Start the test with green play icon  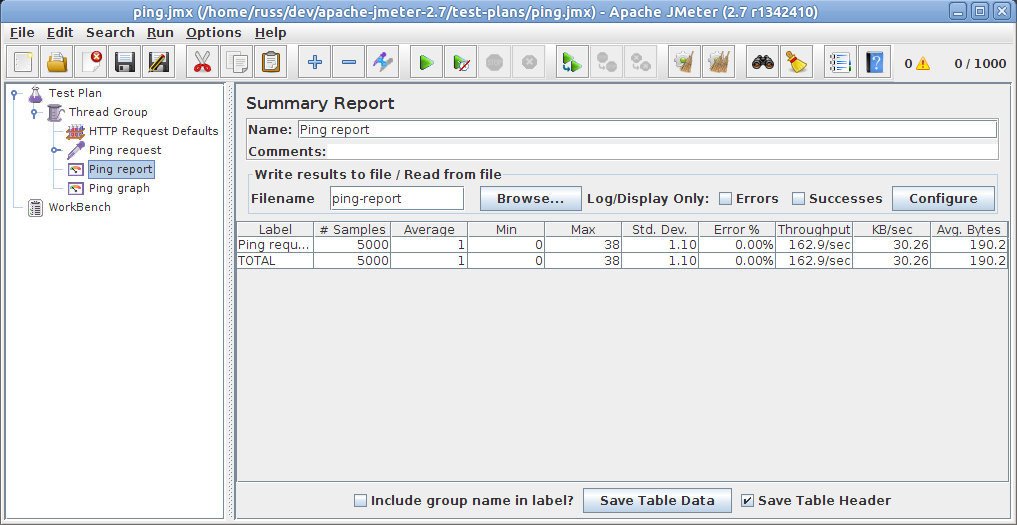coord(427,62)
